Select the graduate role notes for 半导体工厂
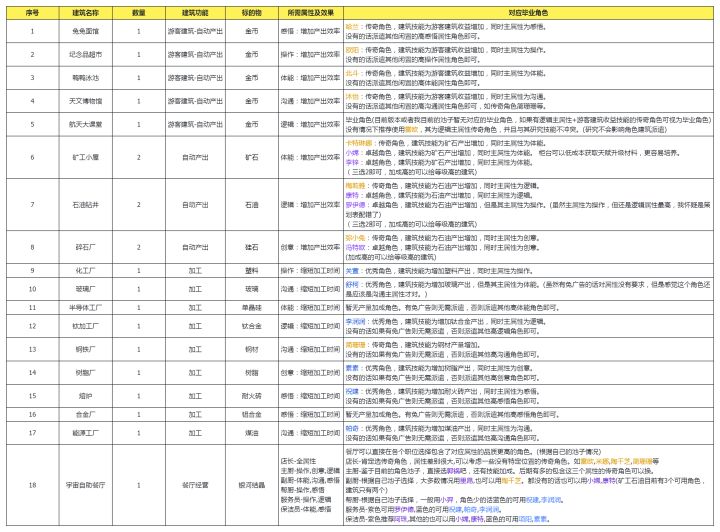Image resolution: width=720 pixels, height=532 pixels. pos(529,308)
